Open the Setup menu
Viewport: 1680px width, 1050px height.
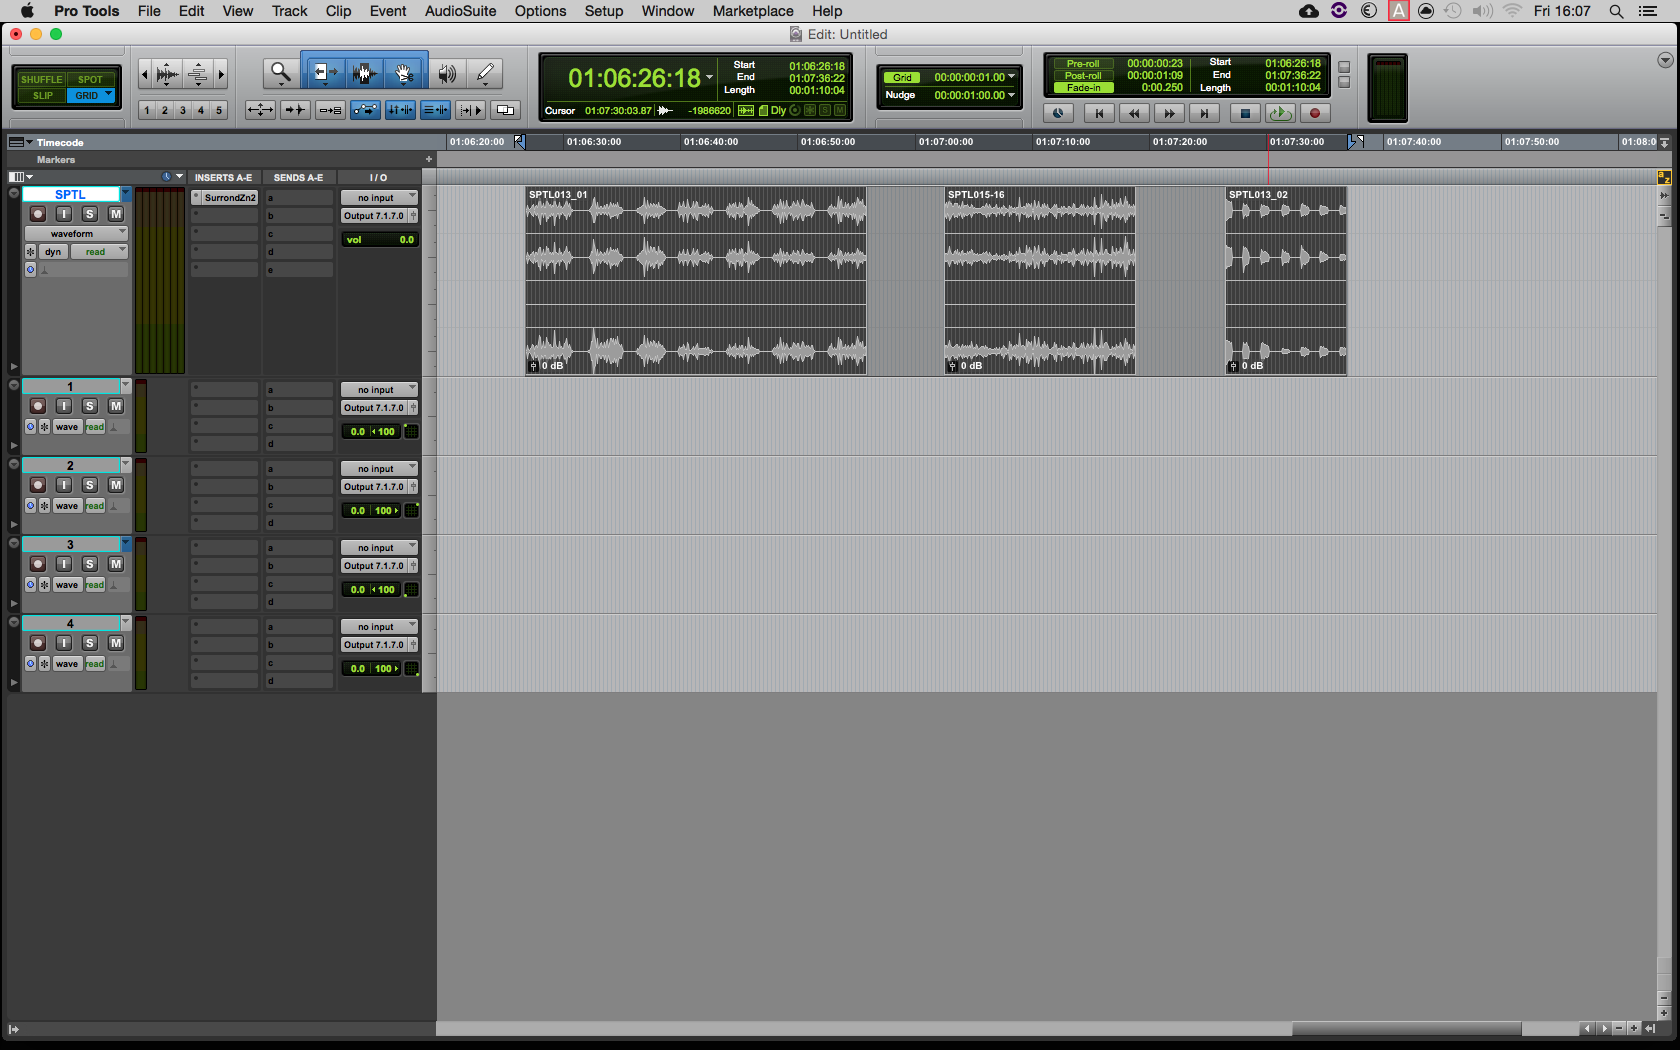coord(604,11)
